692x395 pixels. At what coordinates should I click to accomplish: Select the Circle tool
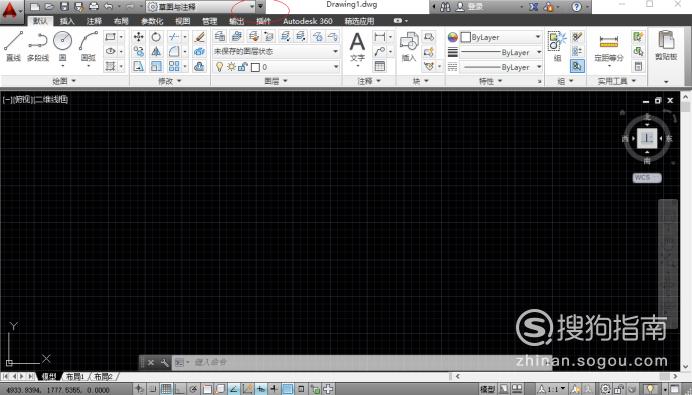[x=62, y=46]
